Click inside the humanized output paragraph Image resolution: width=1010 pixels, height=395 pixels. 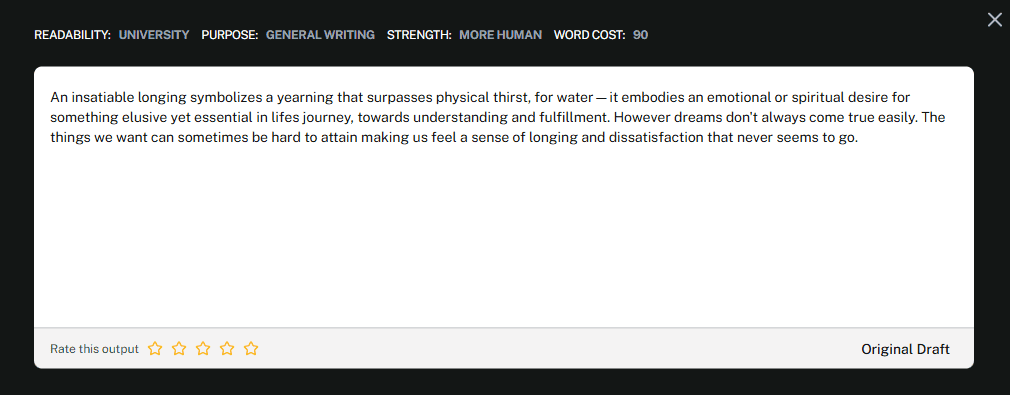[x=502, y=119]
